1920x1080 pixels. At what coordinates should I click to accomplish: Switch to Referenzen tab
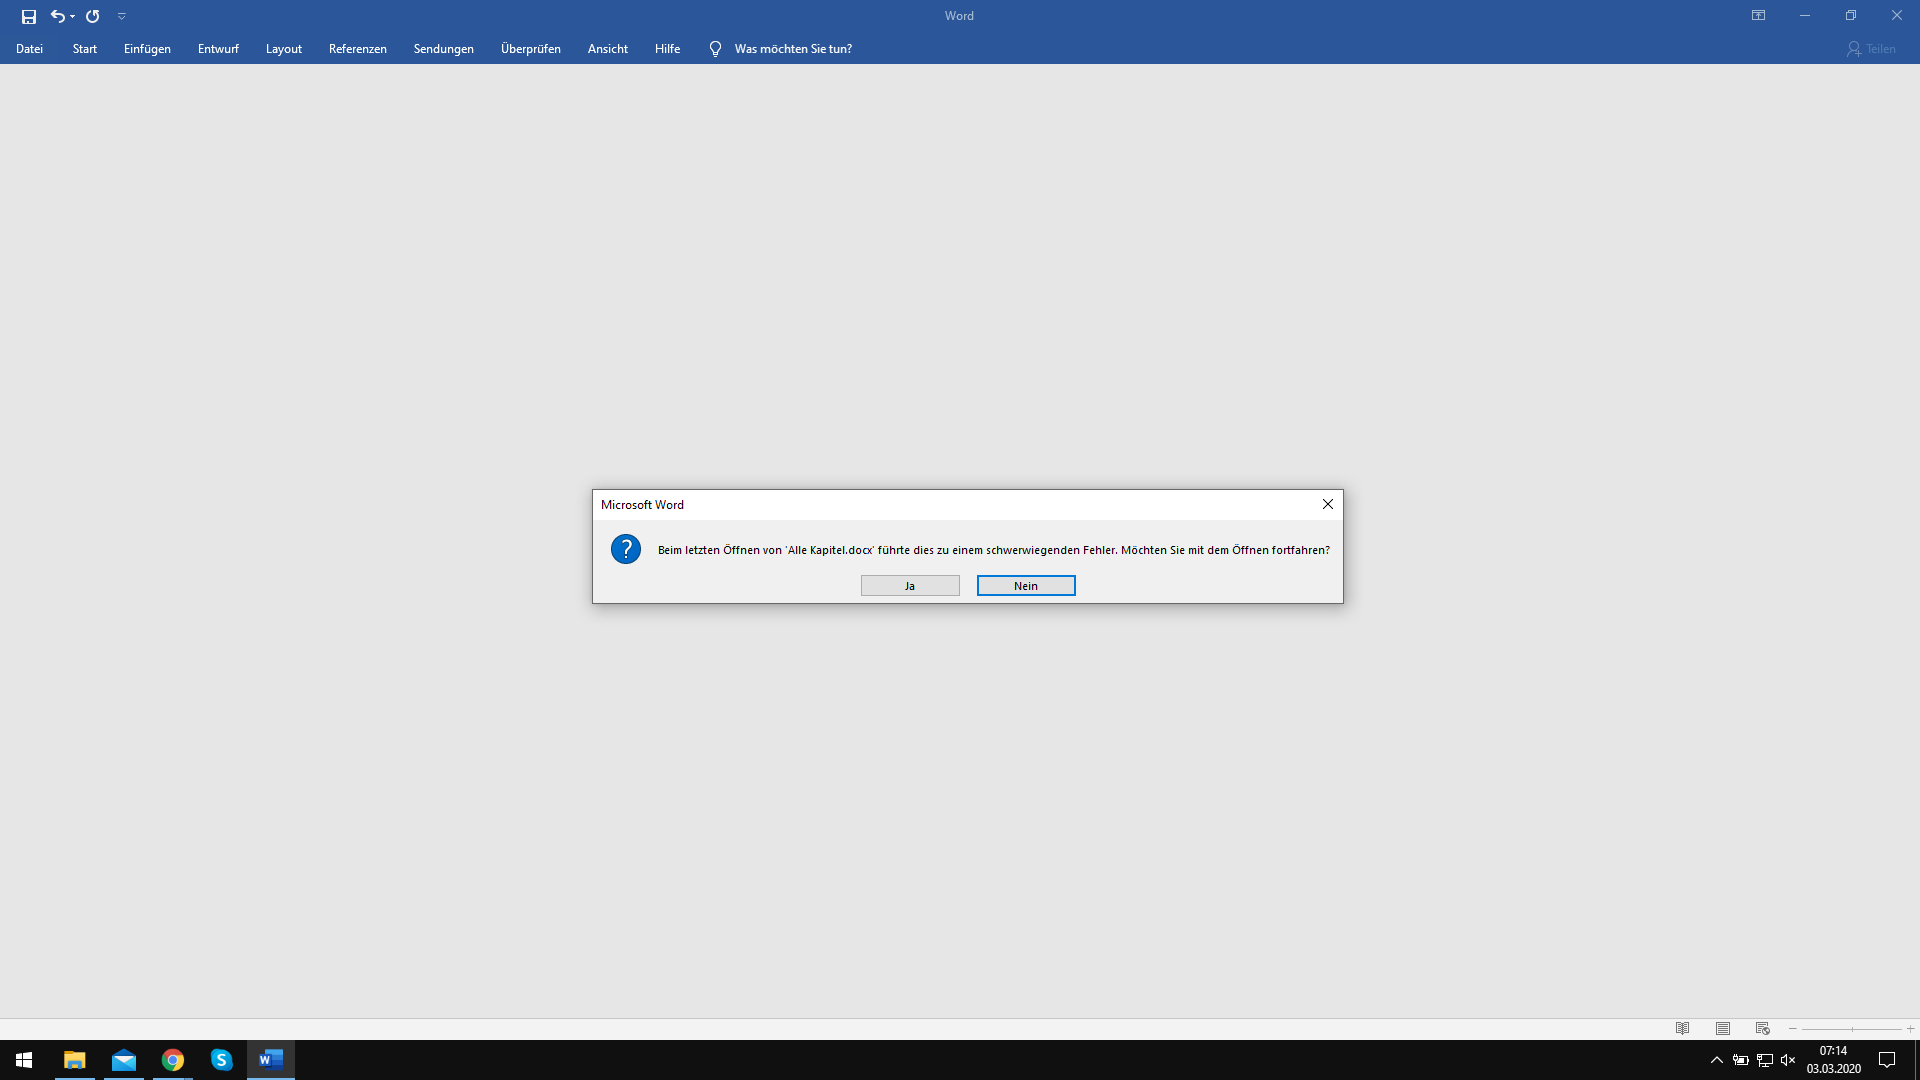point(358,49)
